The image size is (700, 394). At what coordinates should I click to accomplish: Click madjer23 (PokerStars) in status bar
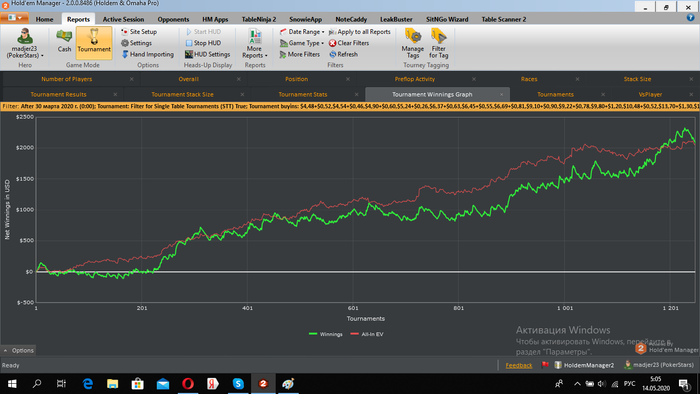click(x=659, y=365)
